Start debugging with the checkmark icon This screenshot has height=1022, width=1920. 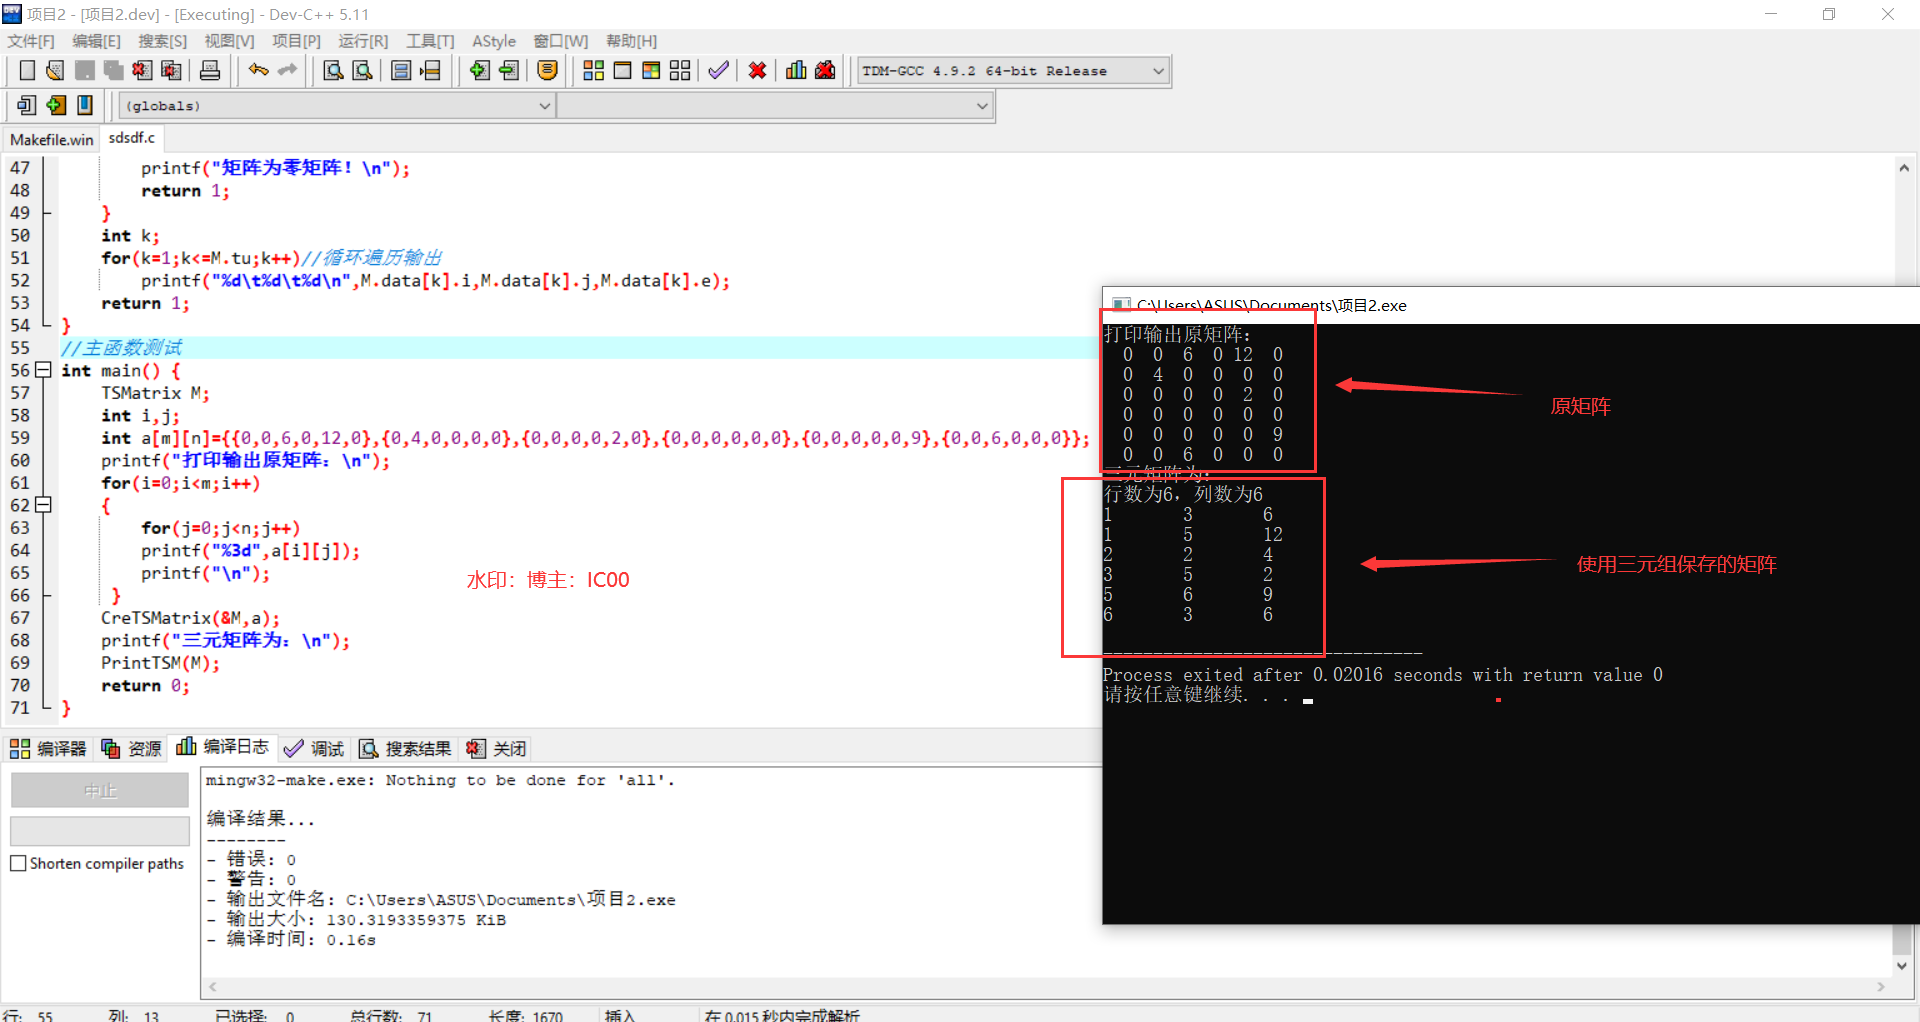tap(718, 70)
